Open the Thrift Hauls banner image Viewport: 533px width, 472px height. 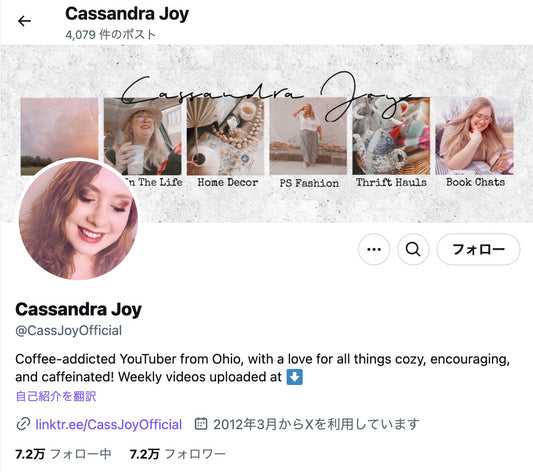(x=391, y=136)
